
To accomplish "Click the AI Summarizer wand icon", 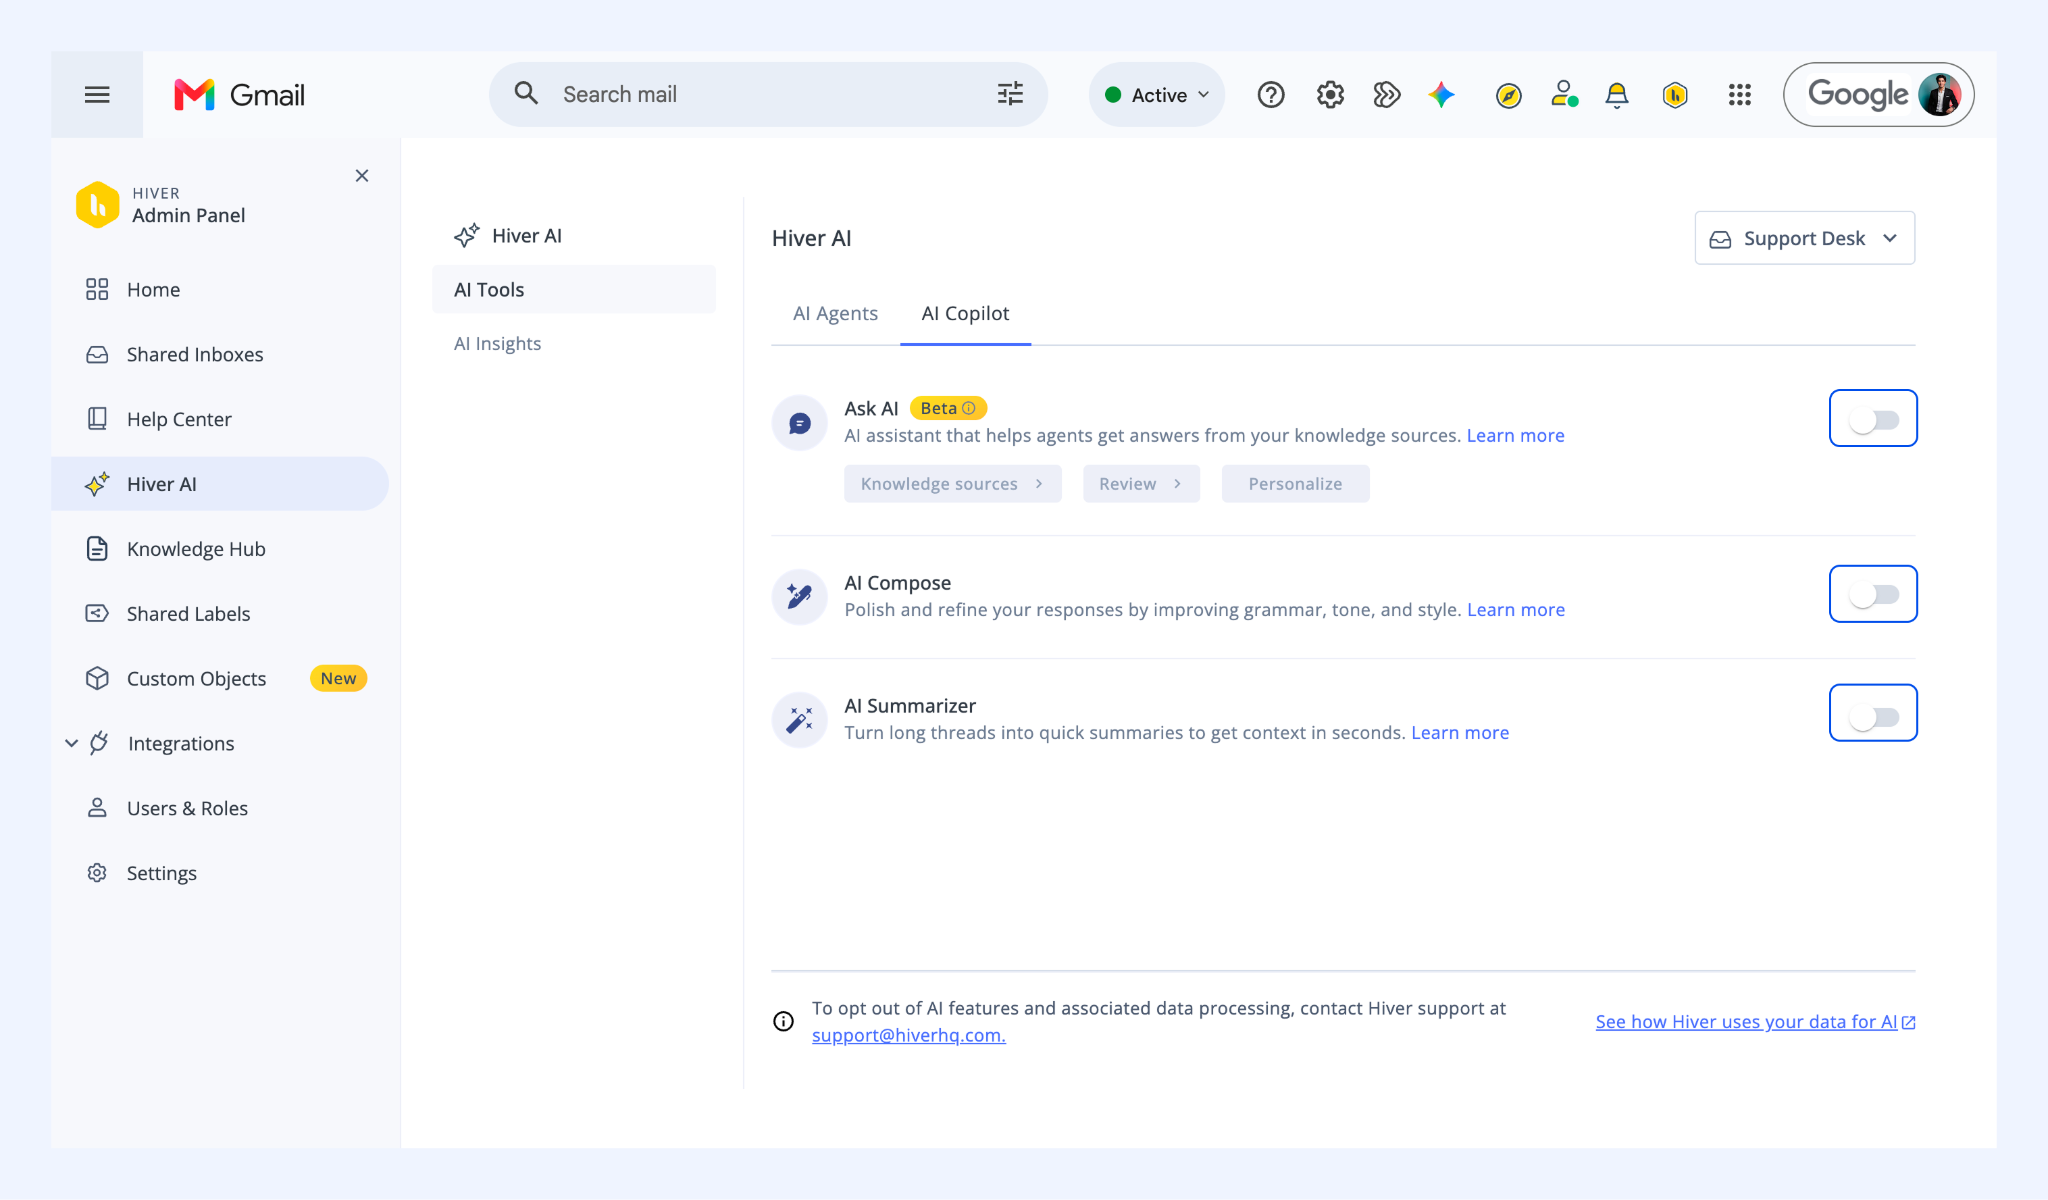I will coord(800,720).
